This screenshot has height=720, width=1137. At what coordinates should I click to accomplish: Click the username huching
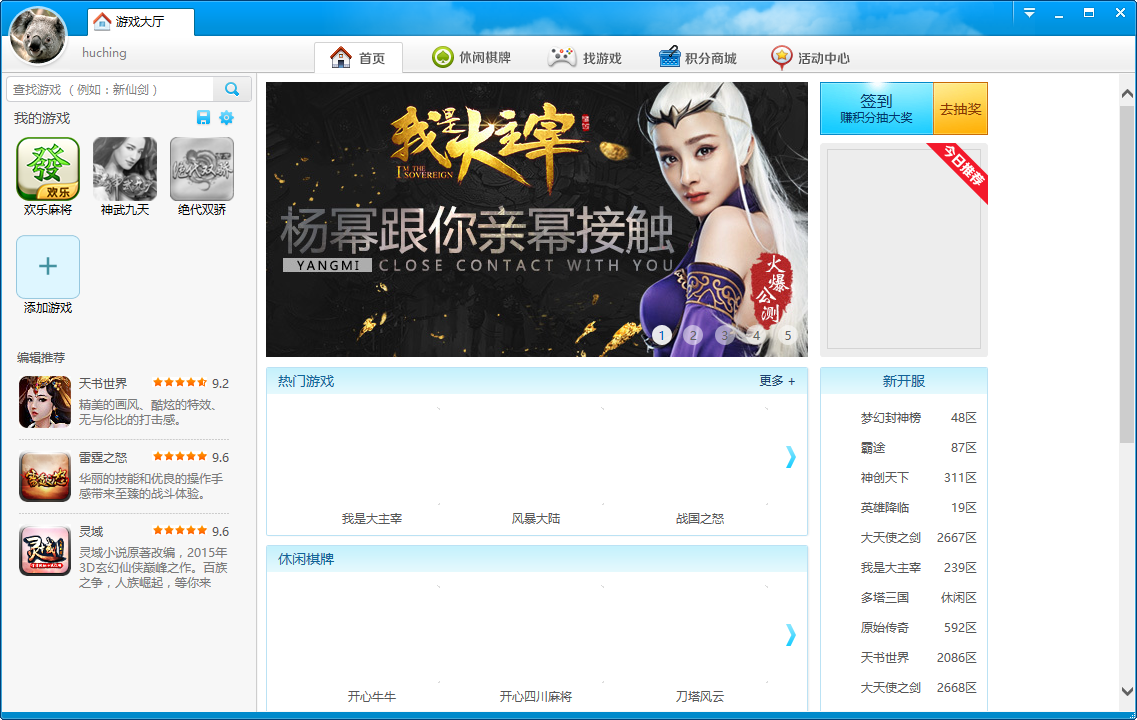click(x=104, y=53)
